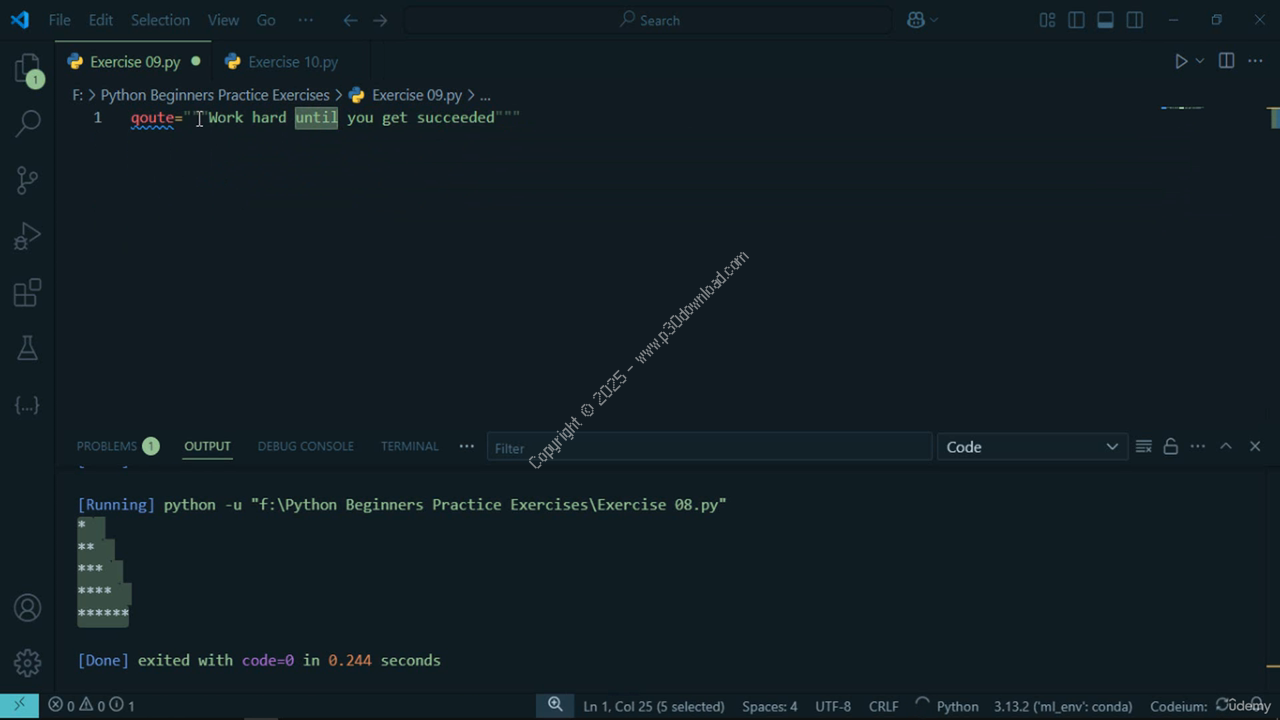
Task: Select interpreter 3.13.2 ml_env conda
Action: [1063, 706]
